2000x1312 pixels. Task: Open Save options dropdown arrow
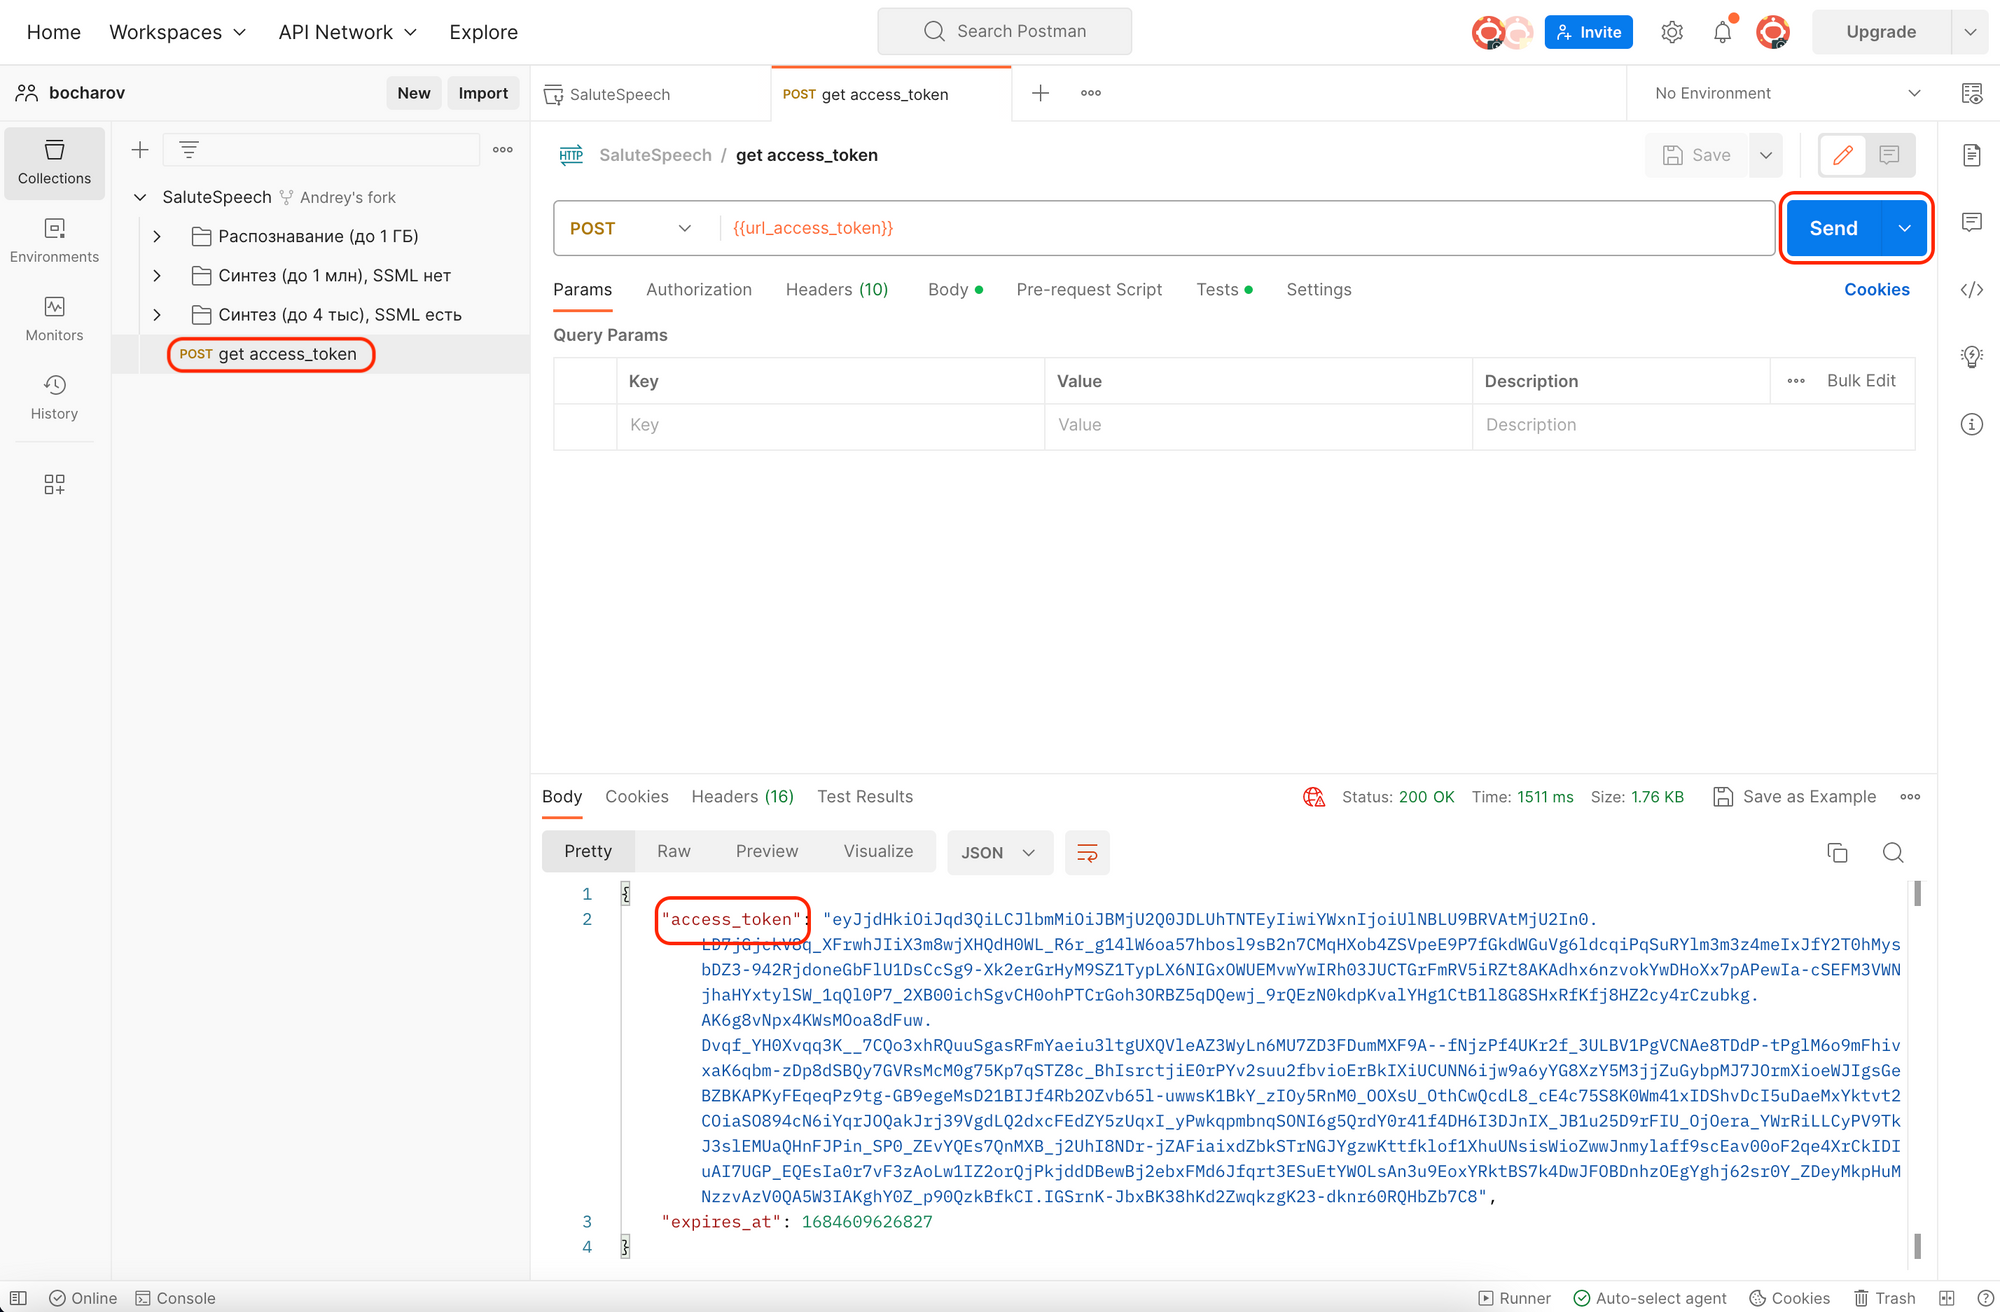coord(1766,155)
